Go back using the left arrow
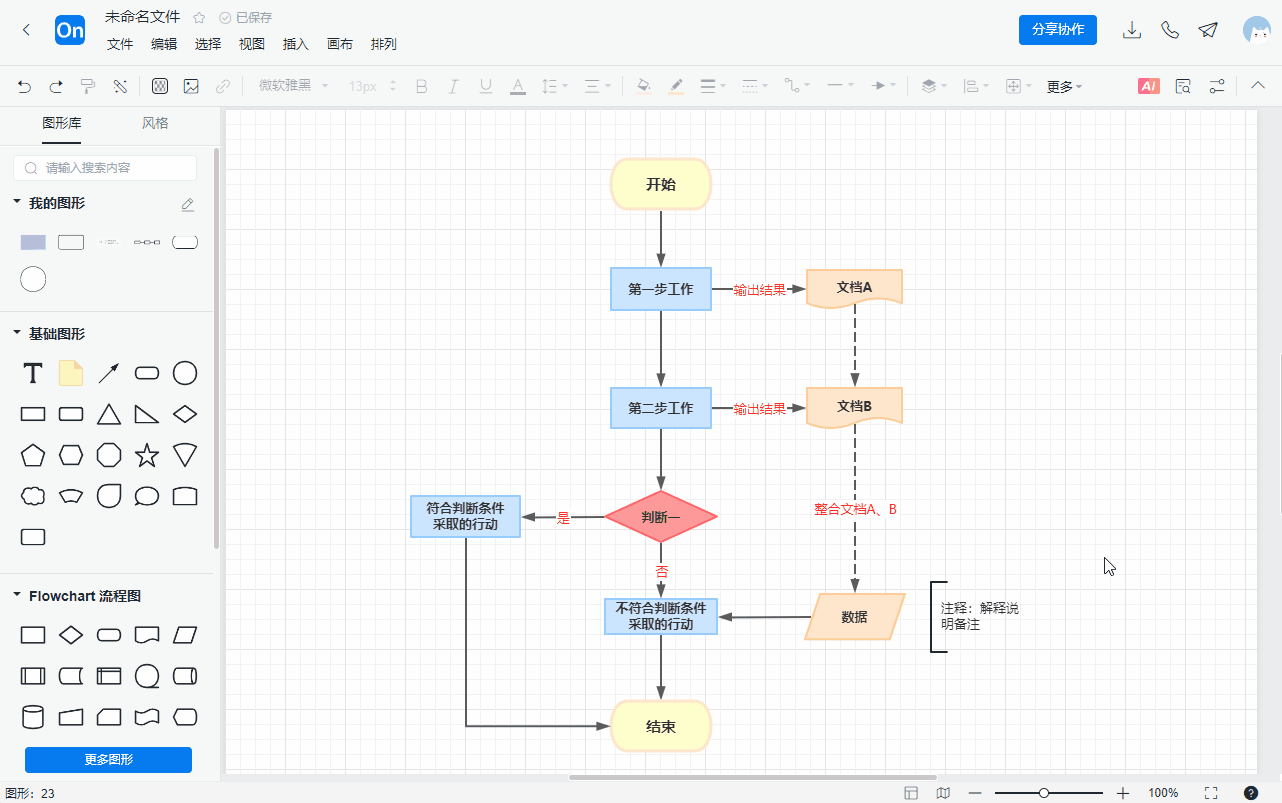 pos(27,30)
